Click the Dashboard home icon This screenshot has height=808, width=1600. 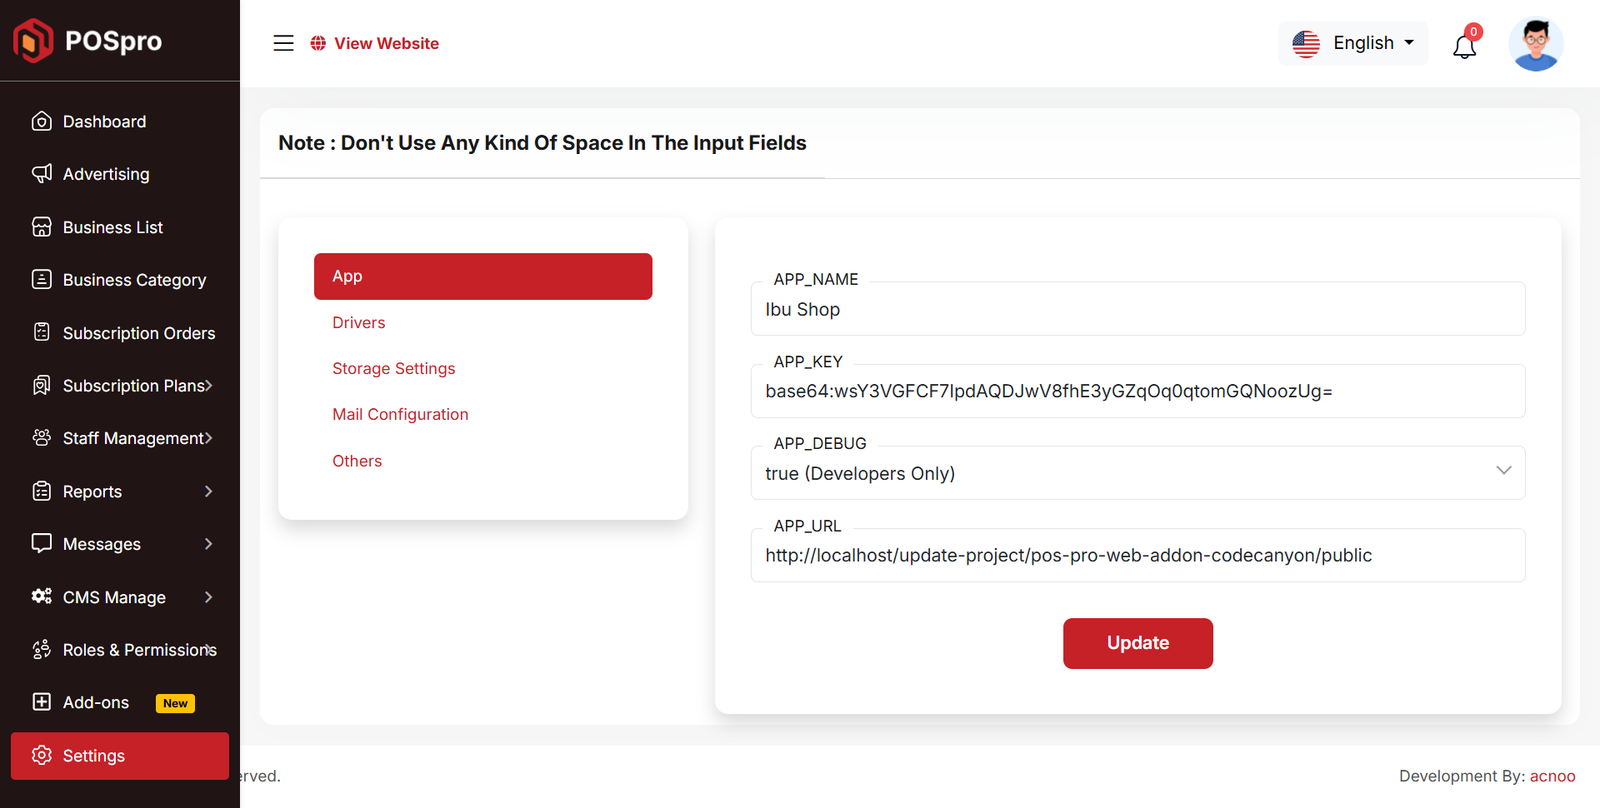click(41, 121)
